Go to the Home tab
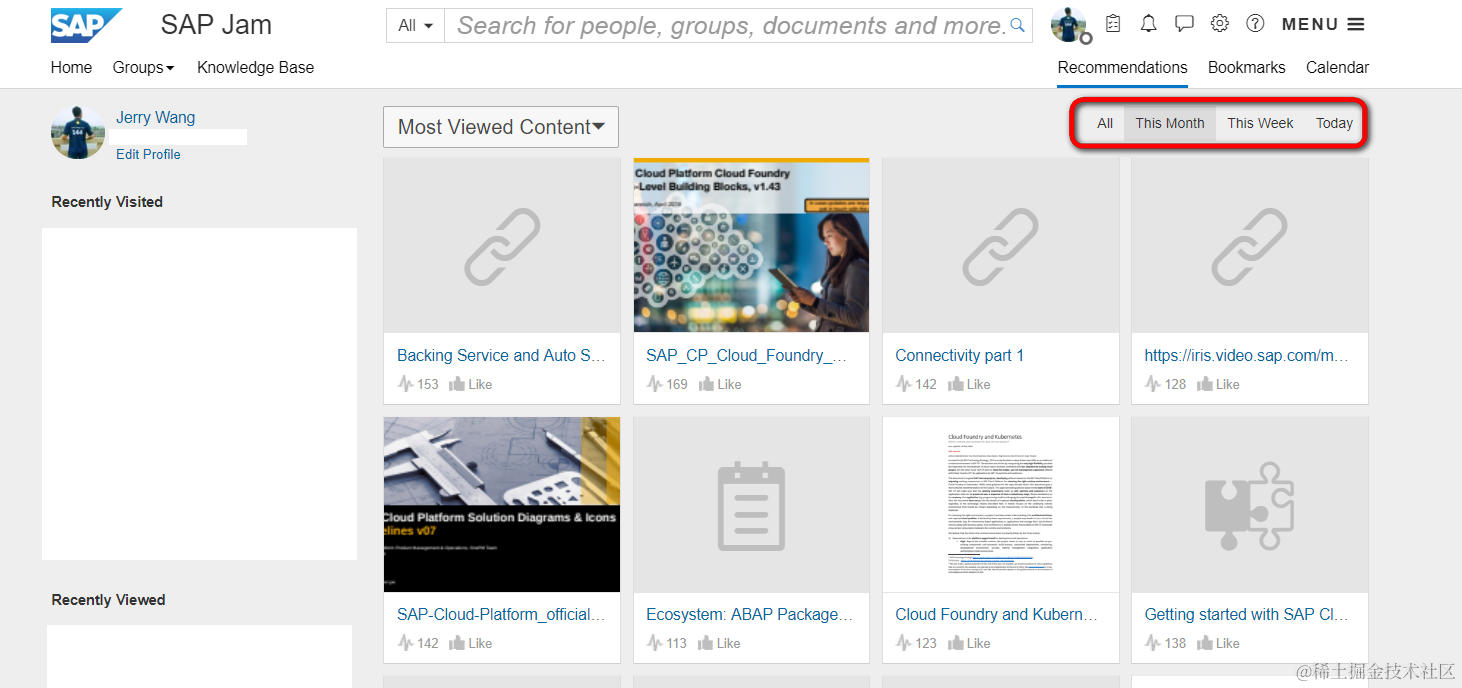 (x=71, y=68)
